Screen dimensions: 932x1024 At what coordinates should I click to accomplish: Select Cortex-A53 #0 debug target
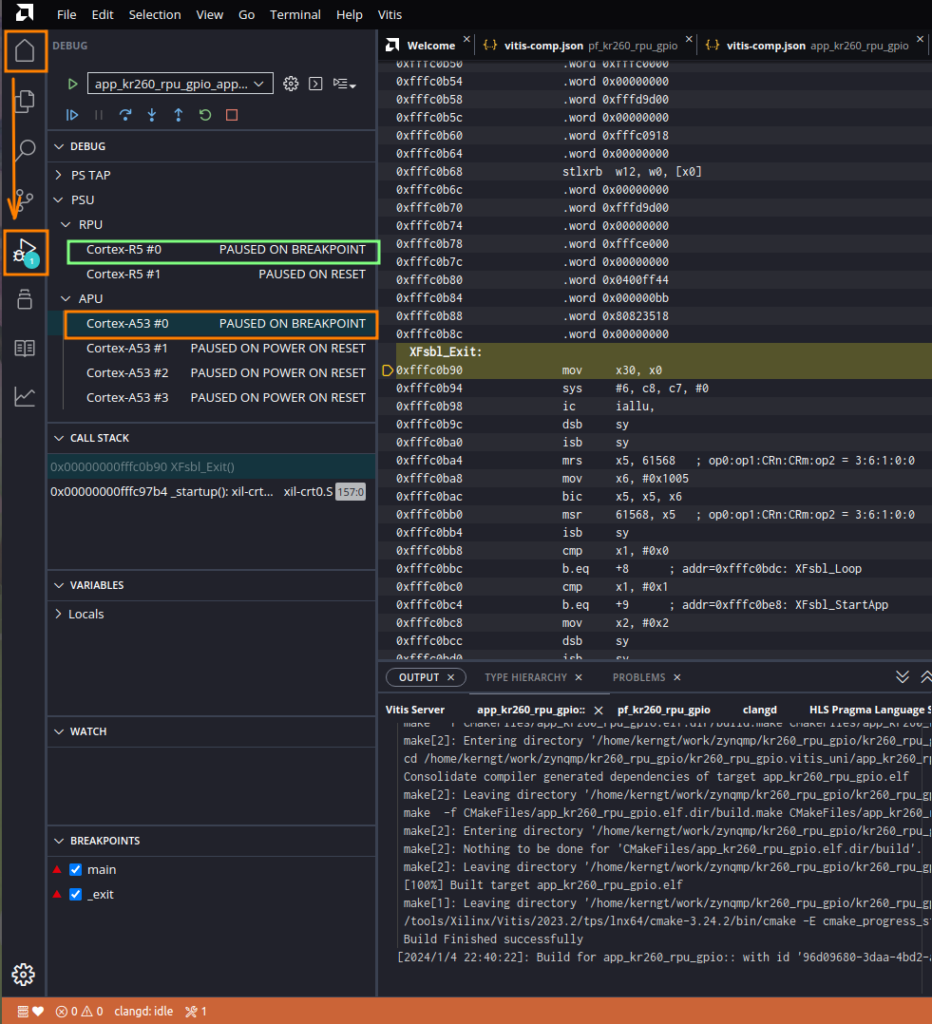pyautogui.click(x=221, y=323)
